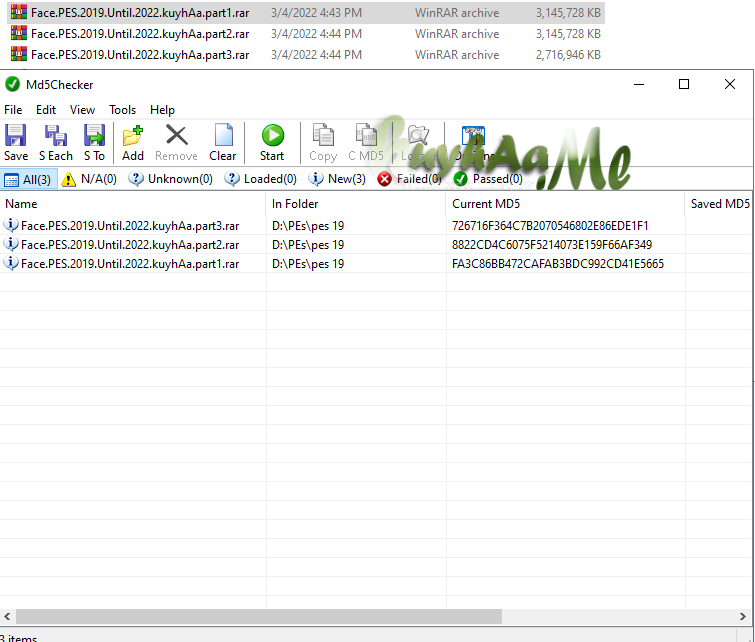Click the Add files icon

(132, 135)
